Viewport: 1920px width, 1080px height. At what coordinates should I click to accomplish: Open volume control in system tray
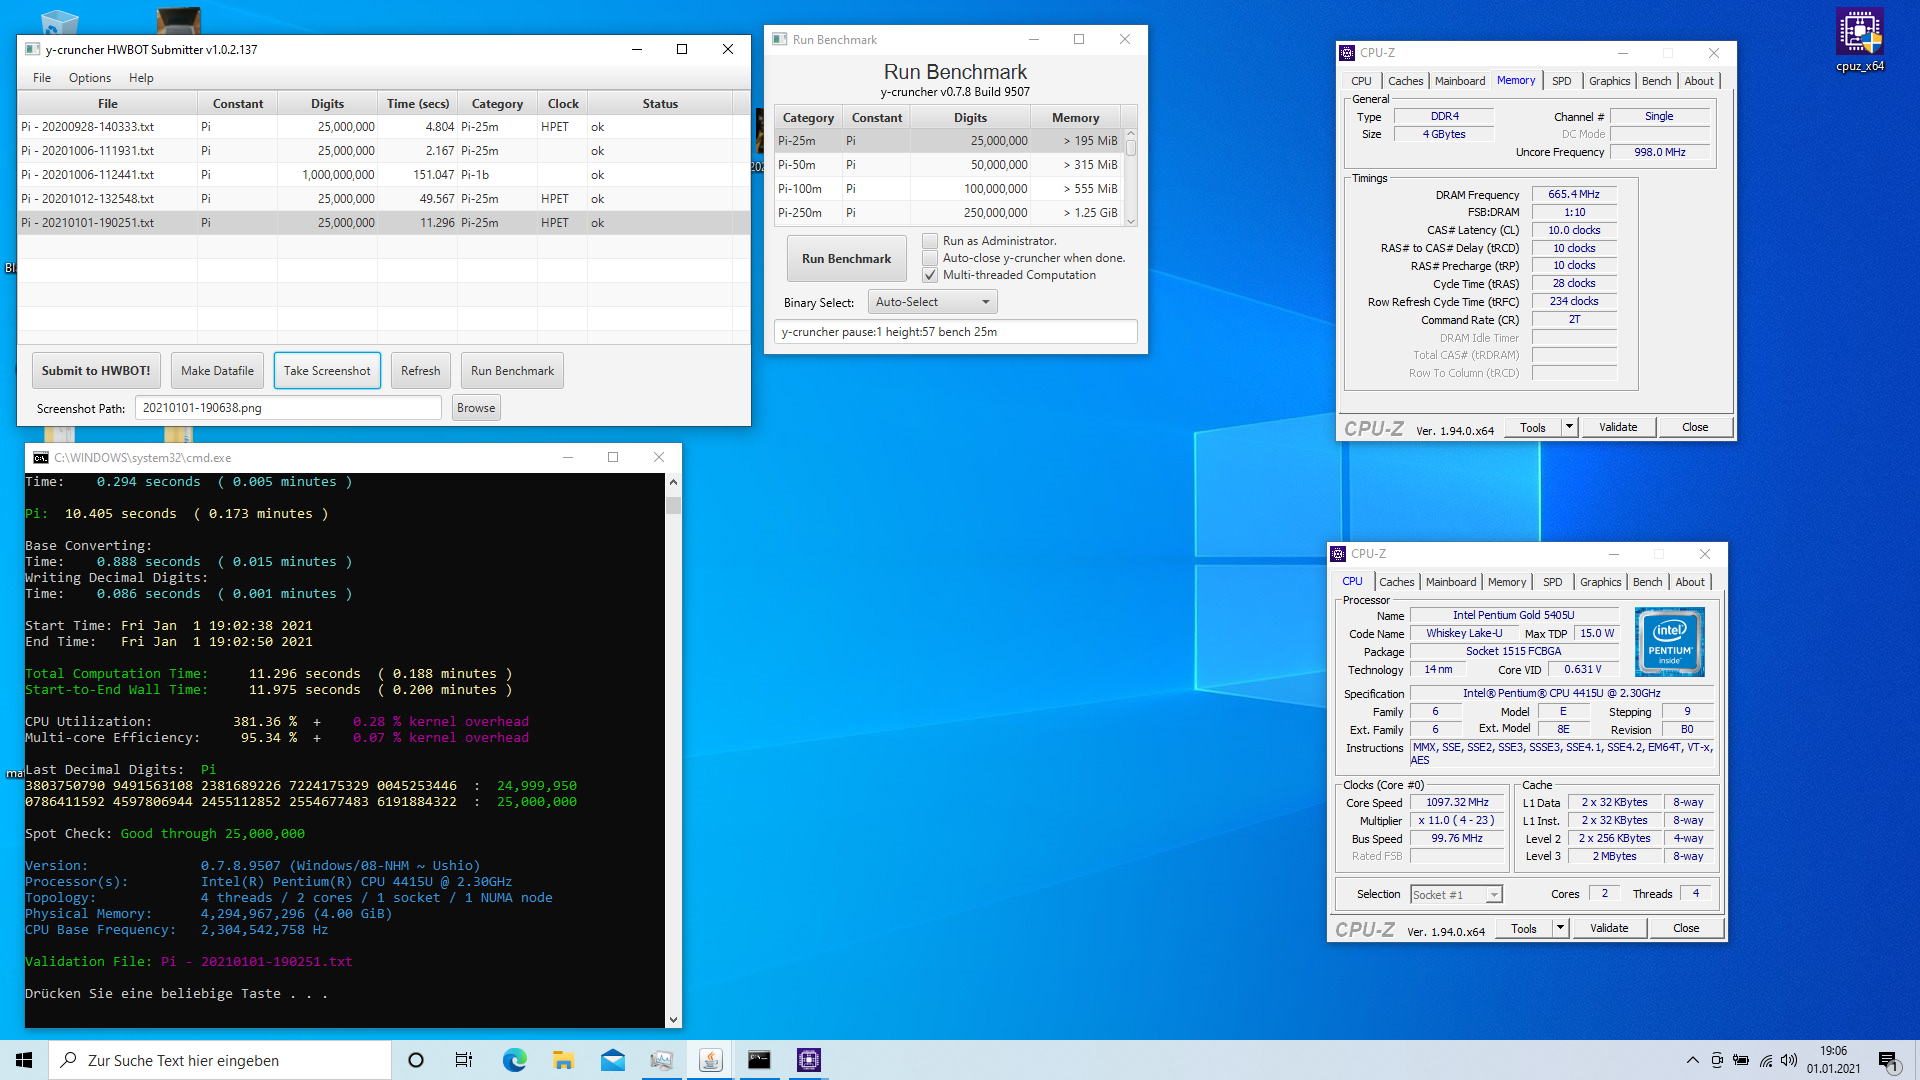1789,1060
